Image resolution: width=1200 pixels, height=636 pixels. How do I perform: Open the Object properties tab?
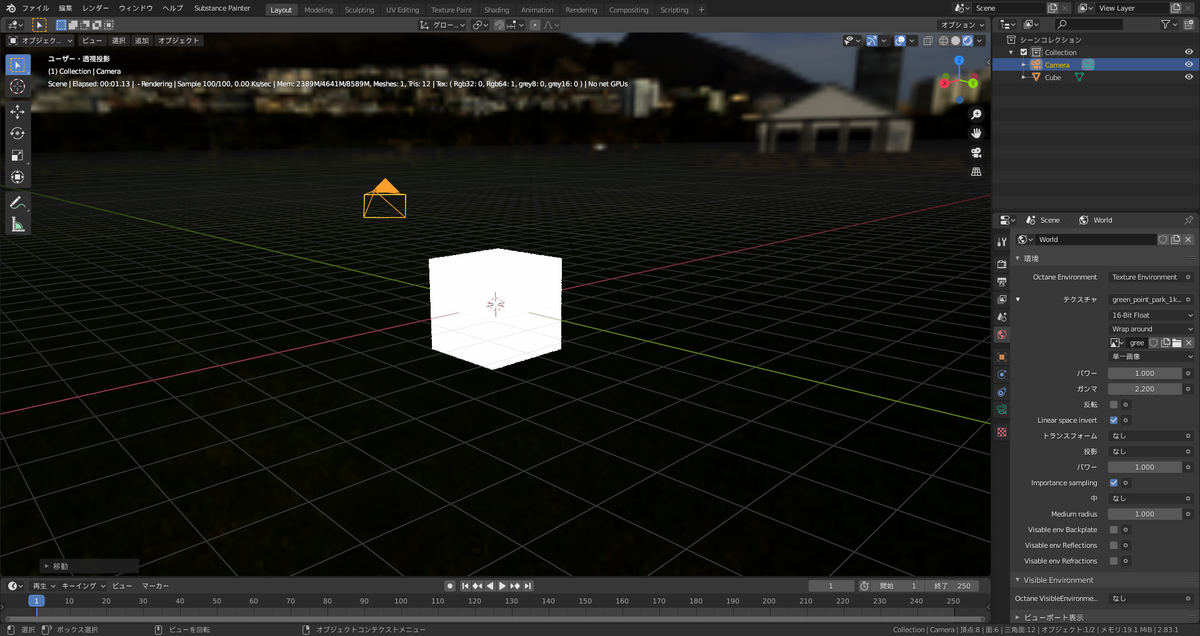[1002, 356]
